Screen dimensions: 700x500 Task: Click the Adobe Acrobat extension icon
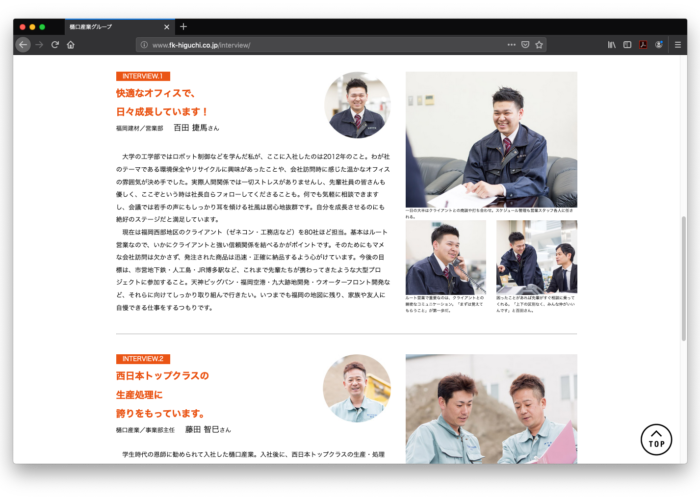click(x=644, y=45)
